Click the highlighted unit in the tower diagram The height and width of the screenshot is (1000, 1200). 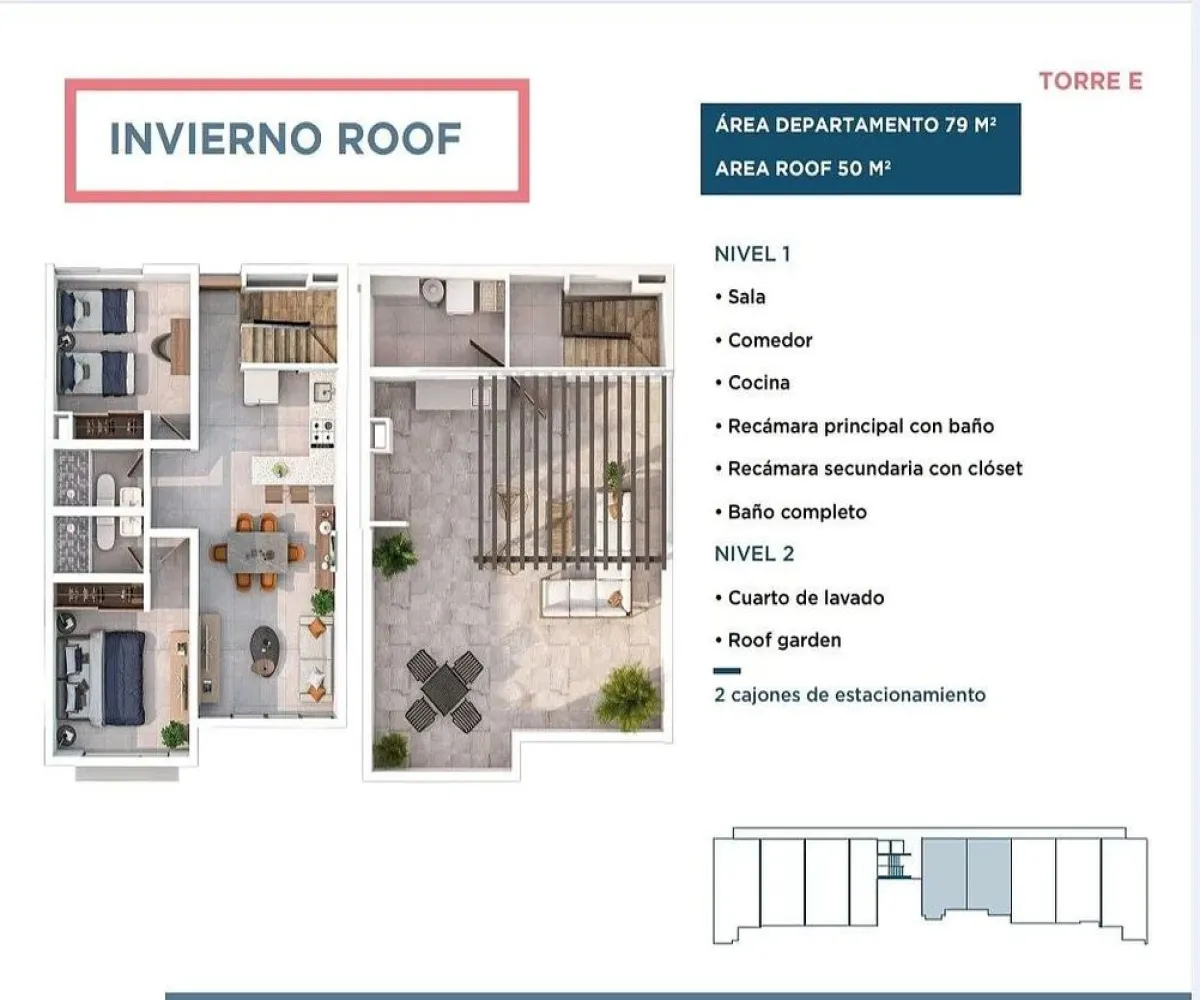[965, 878]
